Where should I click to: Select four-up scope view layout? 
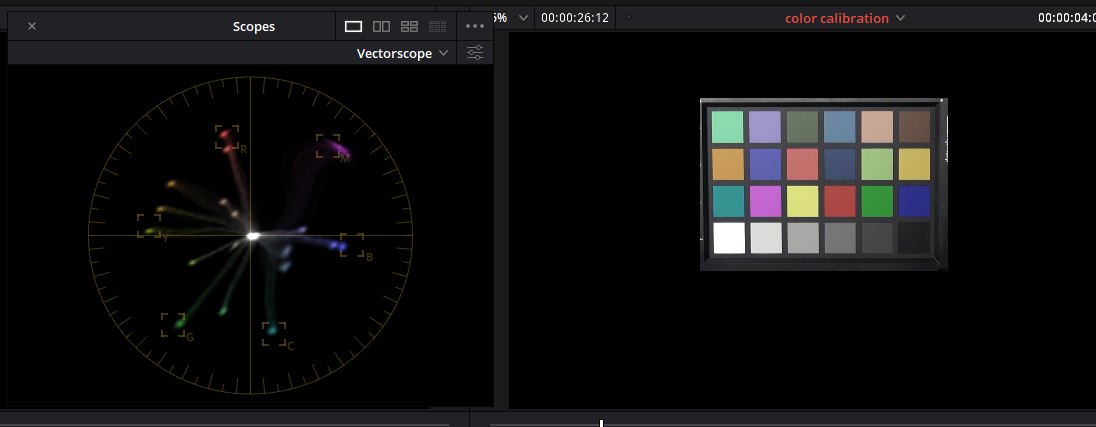[x=410, y=27]
